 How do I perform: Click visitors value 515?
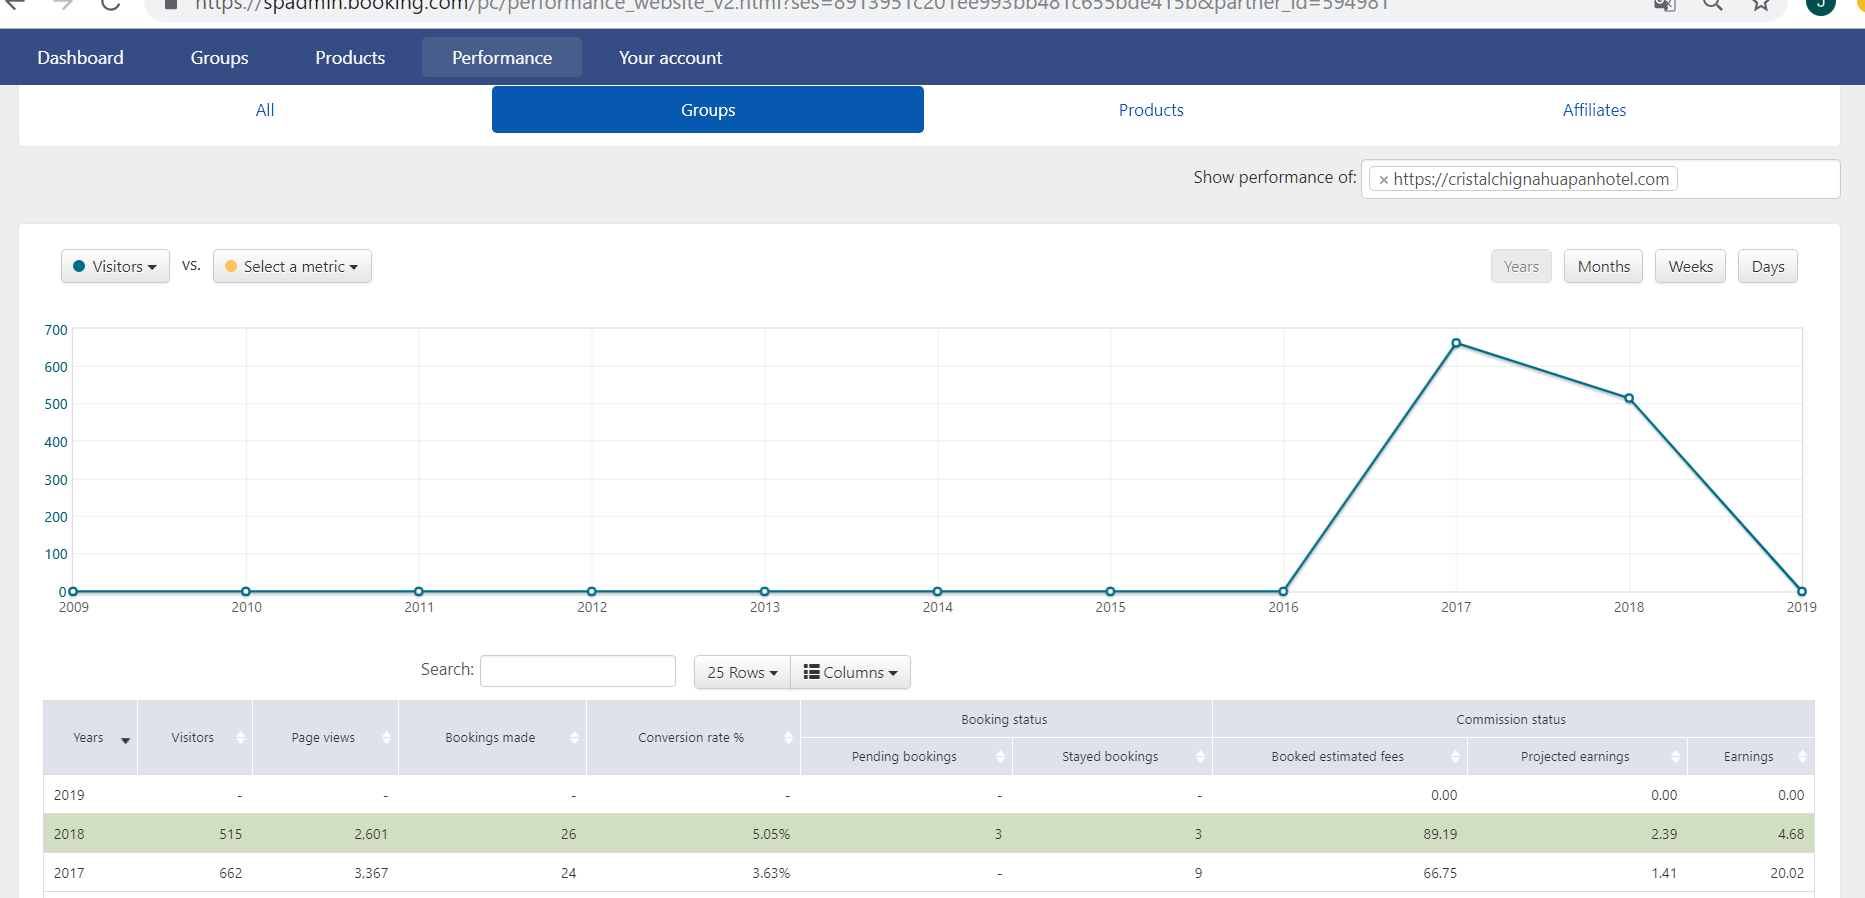click(x=231, y=834)
